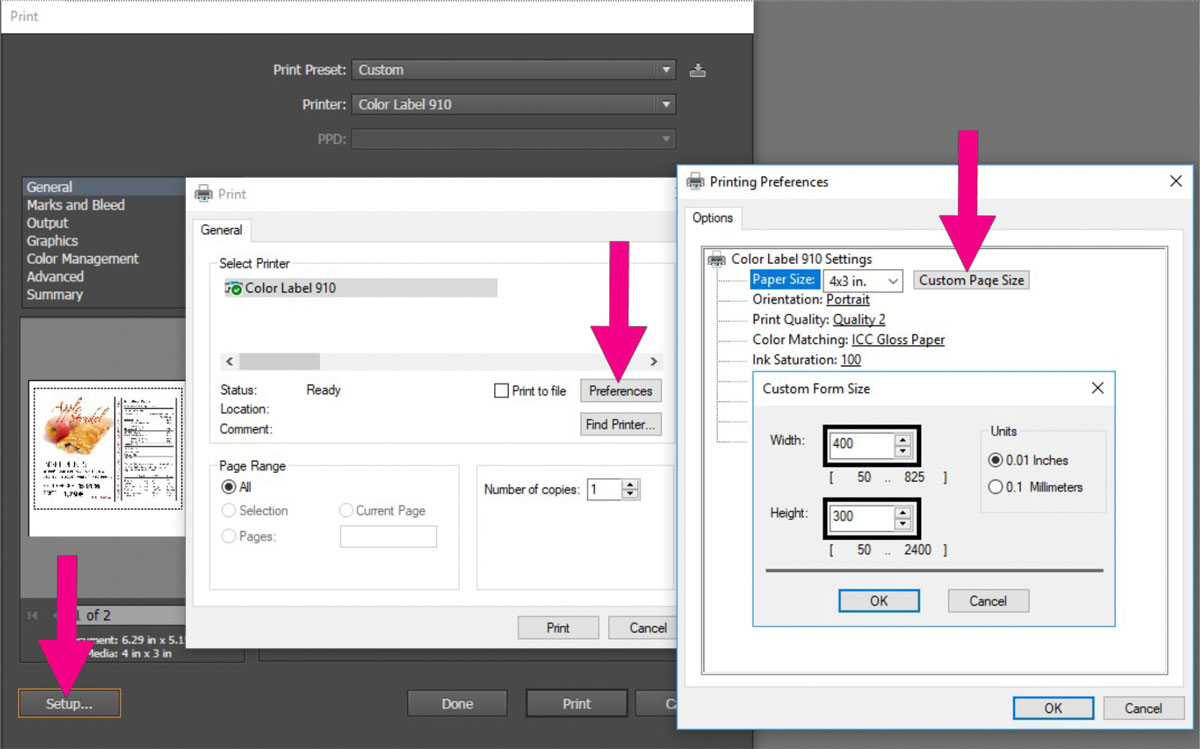Choose 0.1 Millimeters units
Viewport: 1200px width, 749px height.
995,487
